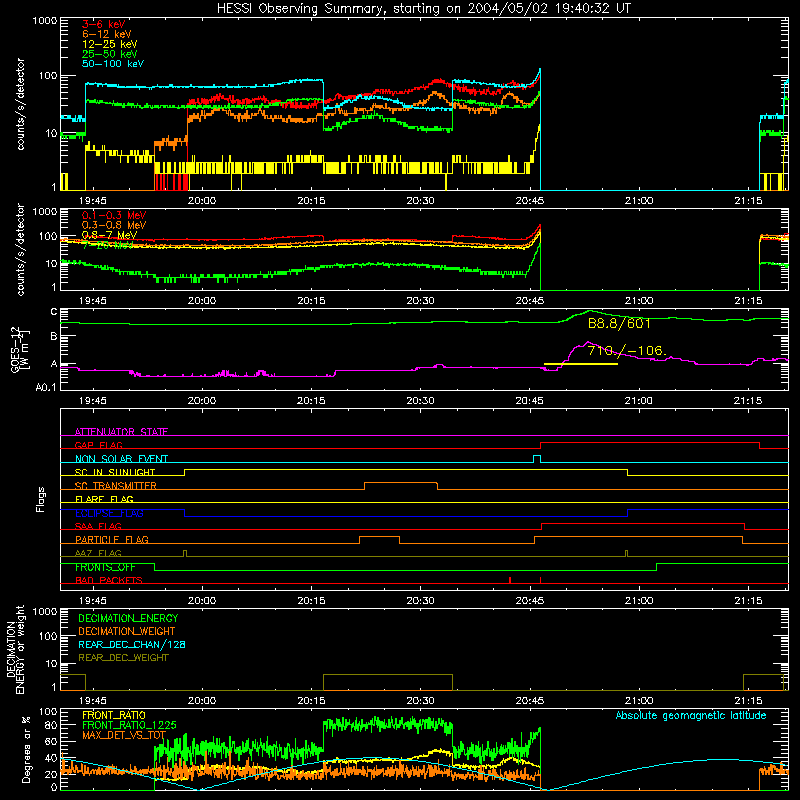Click the SC_IN_SUNLIGHT flag label

[115, 472]
